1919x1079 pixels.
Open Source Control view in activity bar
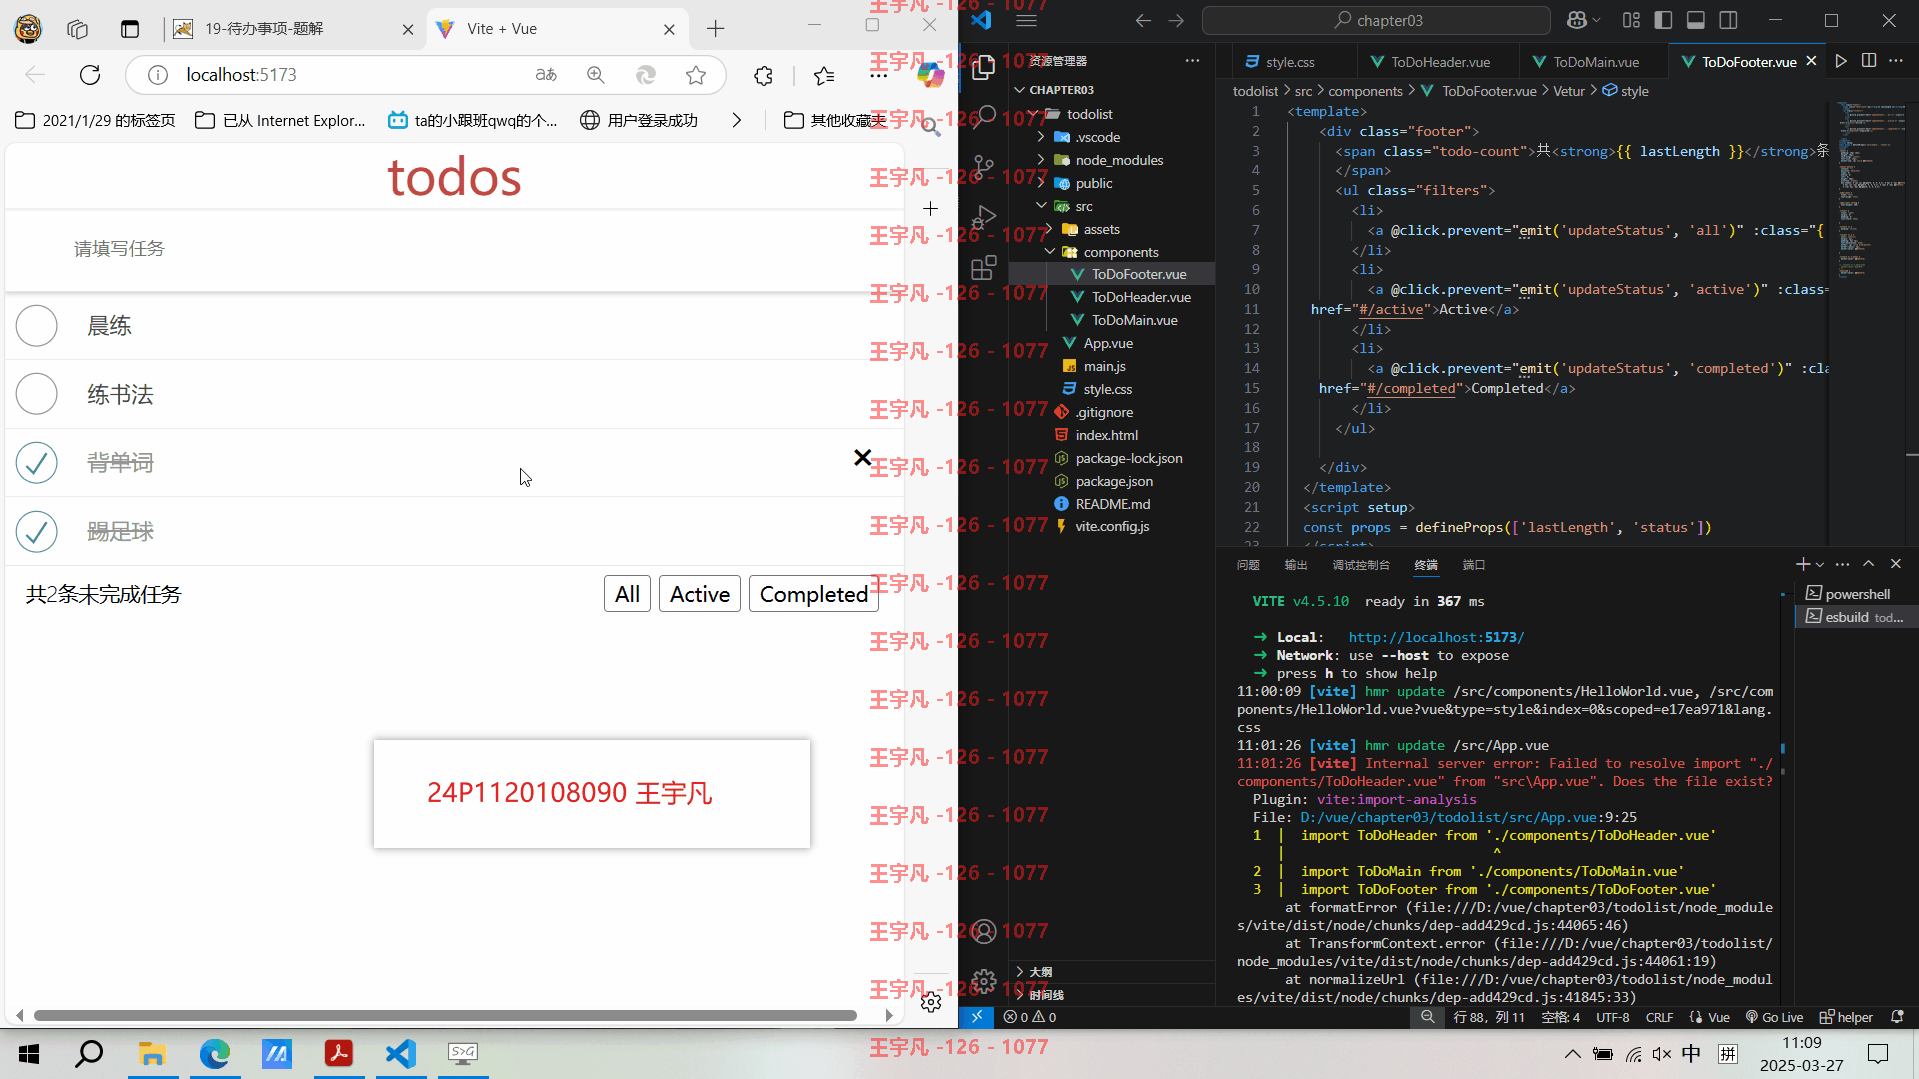pos(984,167)
